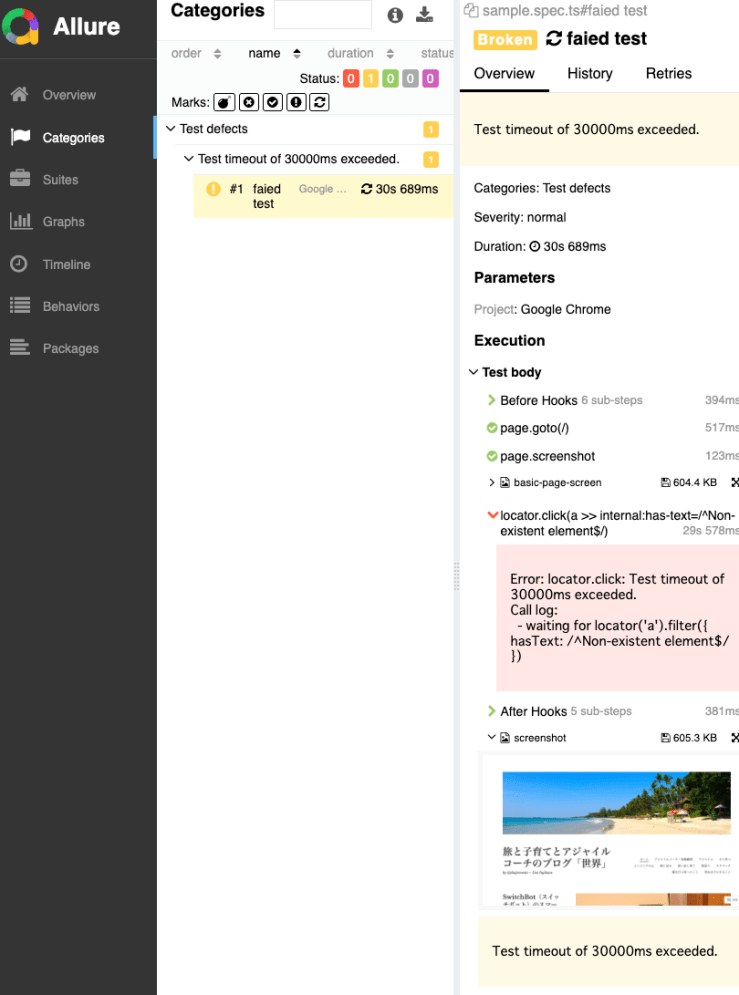This screenshot has height=995, width=739.
Task: Click the download CSV icon
Action: [x=425, y=15]
